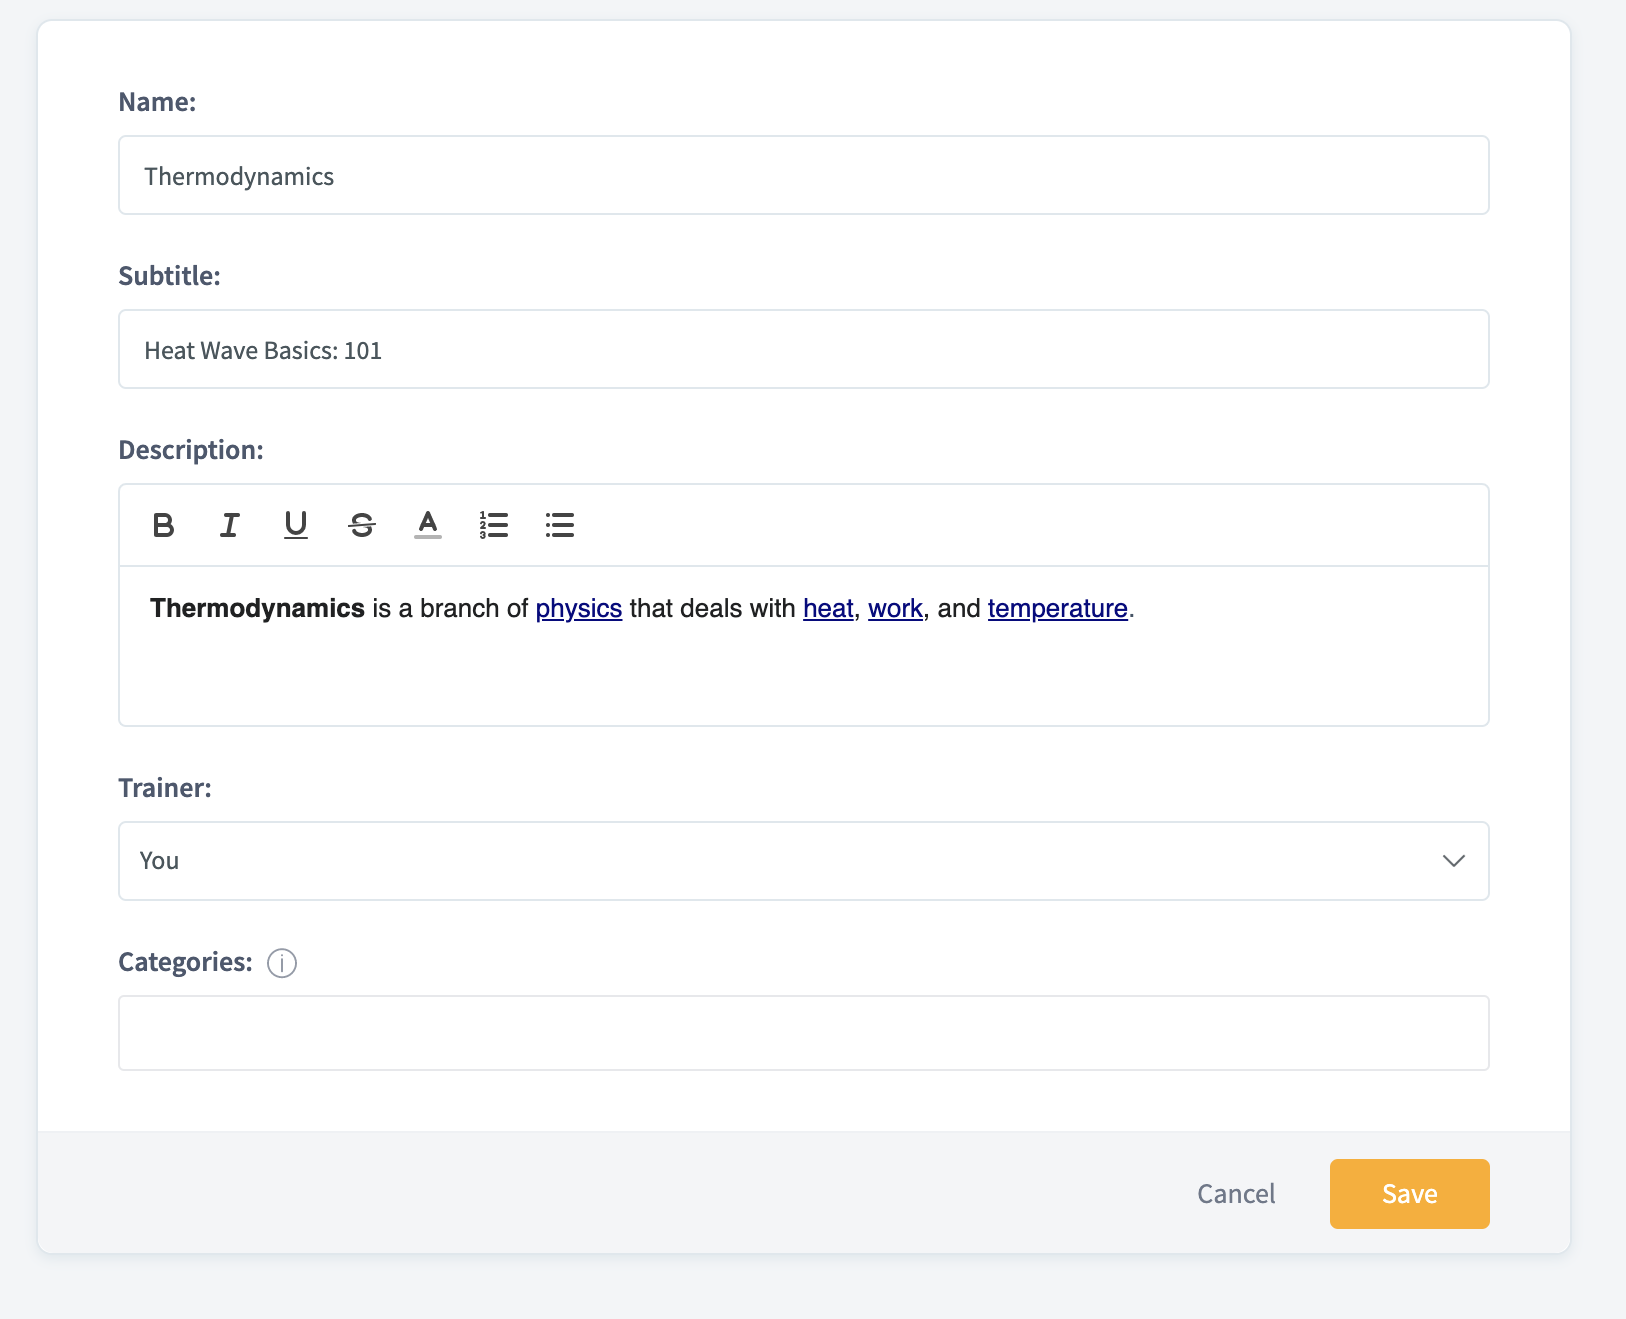
Task: Expand the Trainer dropdown chevron
Action: pyautogui.click(x=1453, y=861)
